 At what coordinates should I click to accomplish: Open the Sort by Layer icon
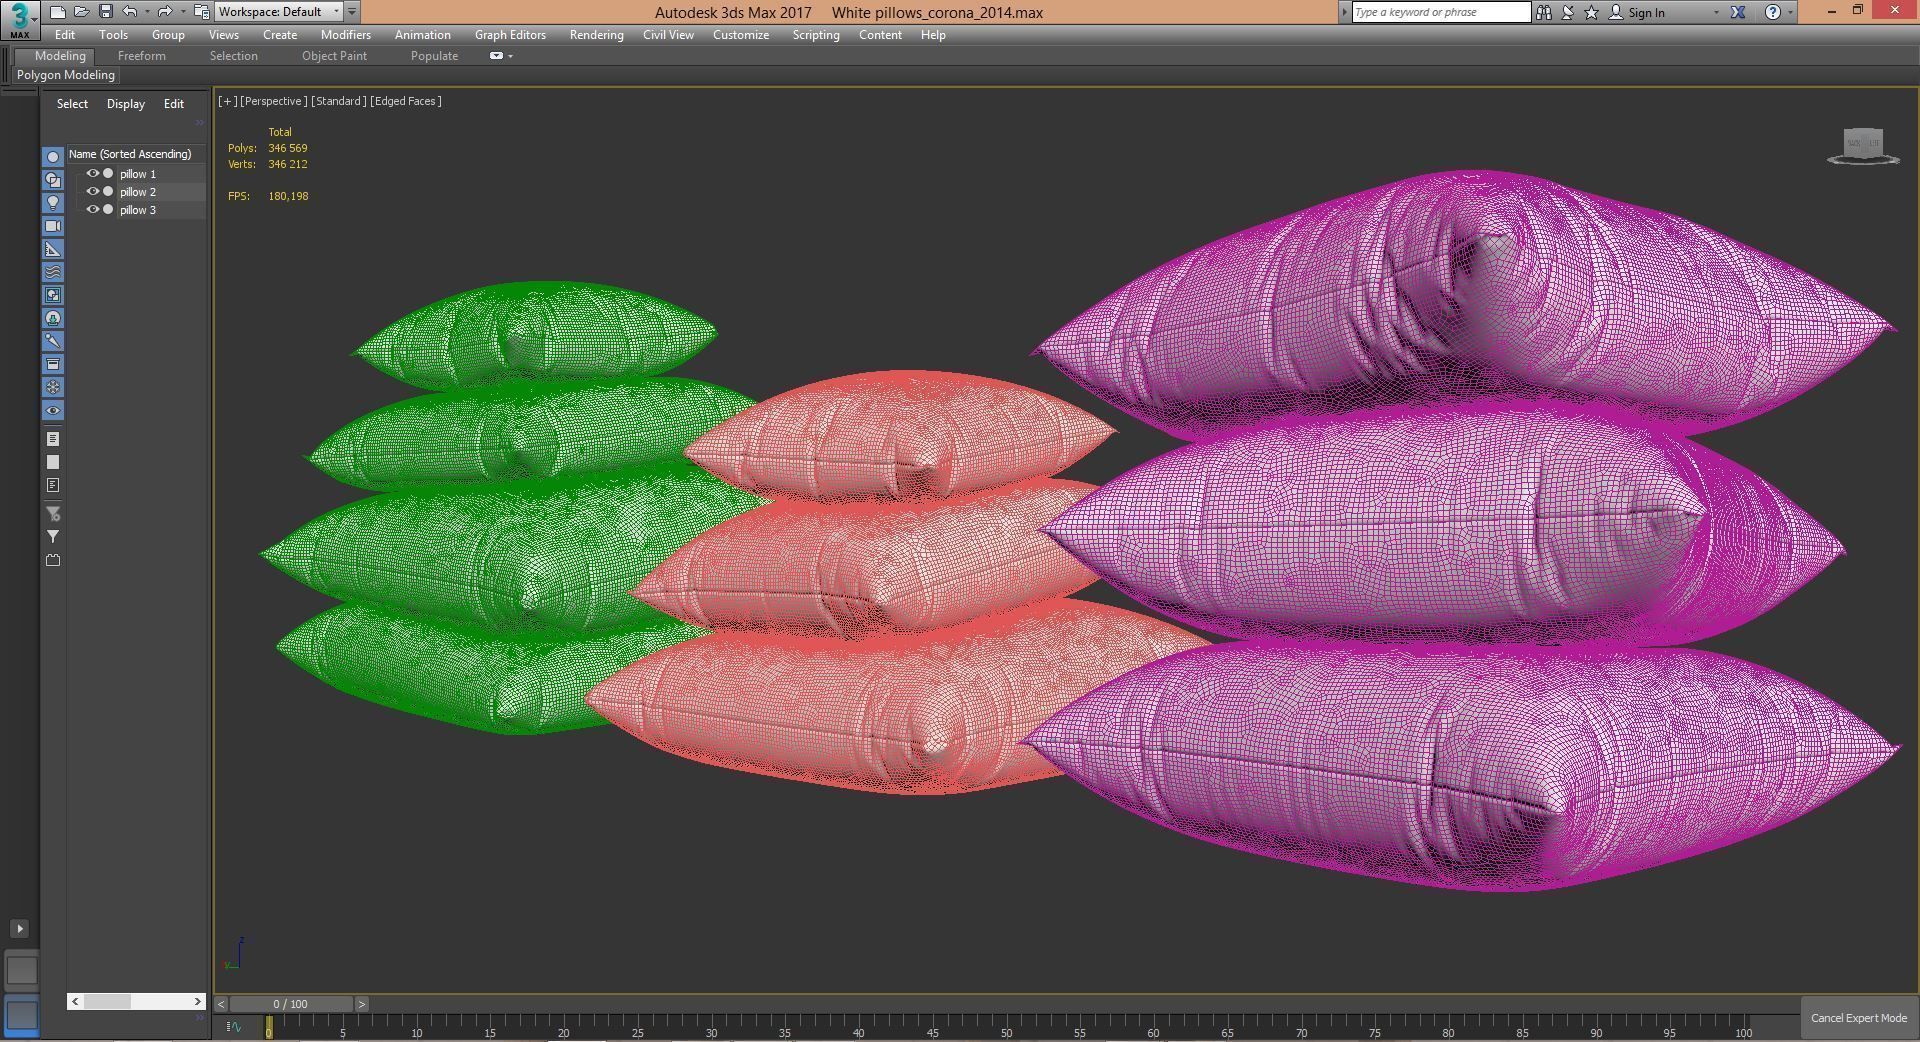pyautogui.click(x=53, y=439)
